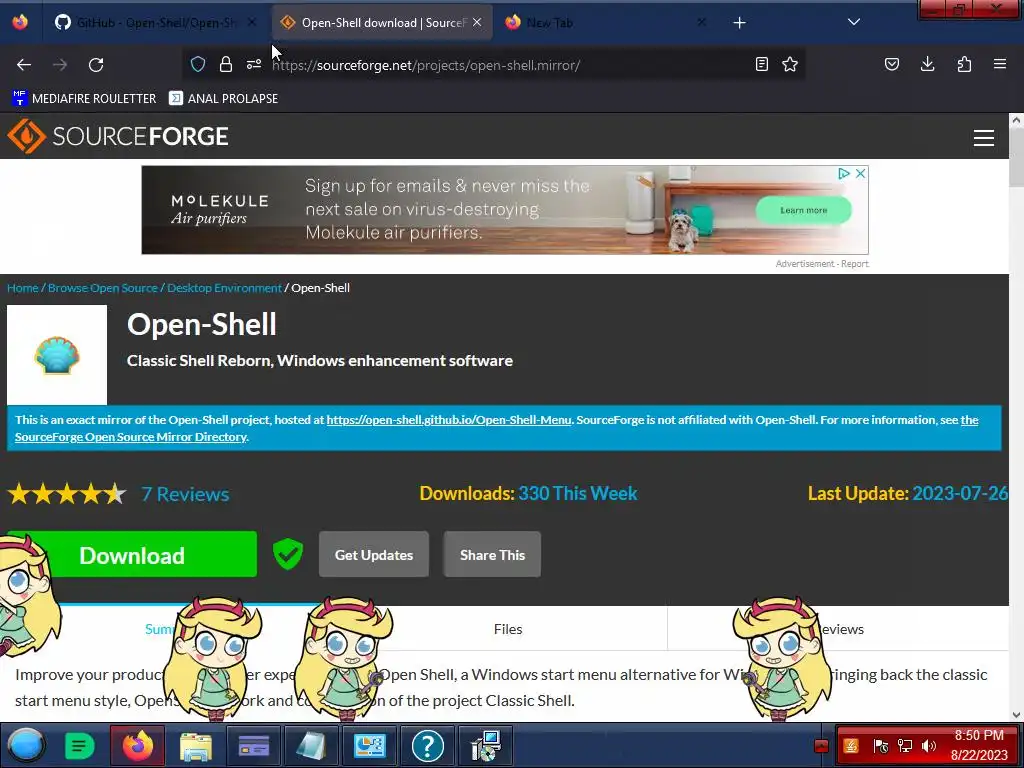The height and width of the screenshot is (768, 1024).
Task: Click the AdChoices triangle icon
Action: [844, 173]
